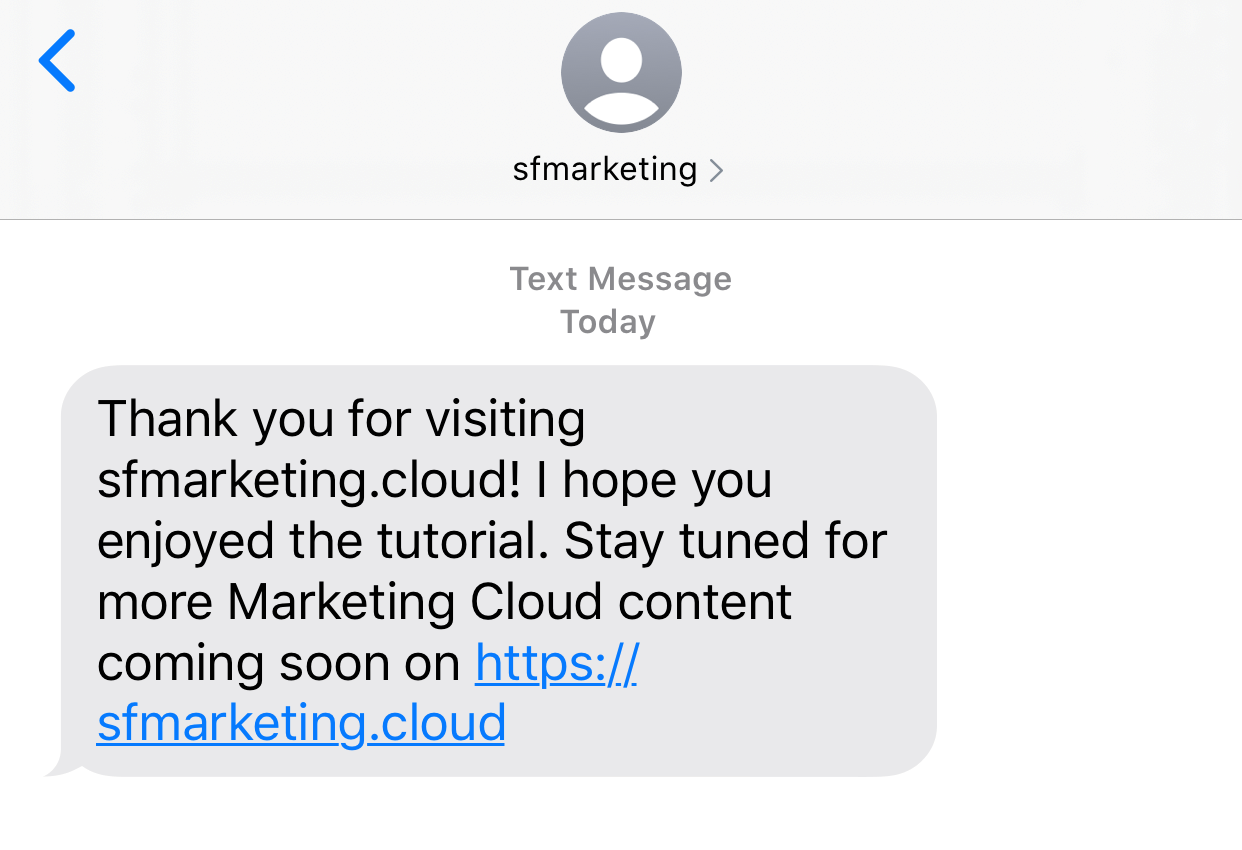The width and height of the screenshot is (1242, 850).
Task: Tap the blue back arrow
Action: tap(57, 61)
